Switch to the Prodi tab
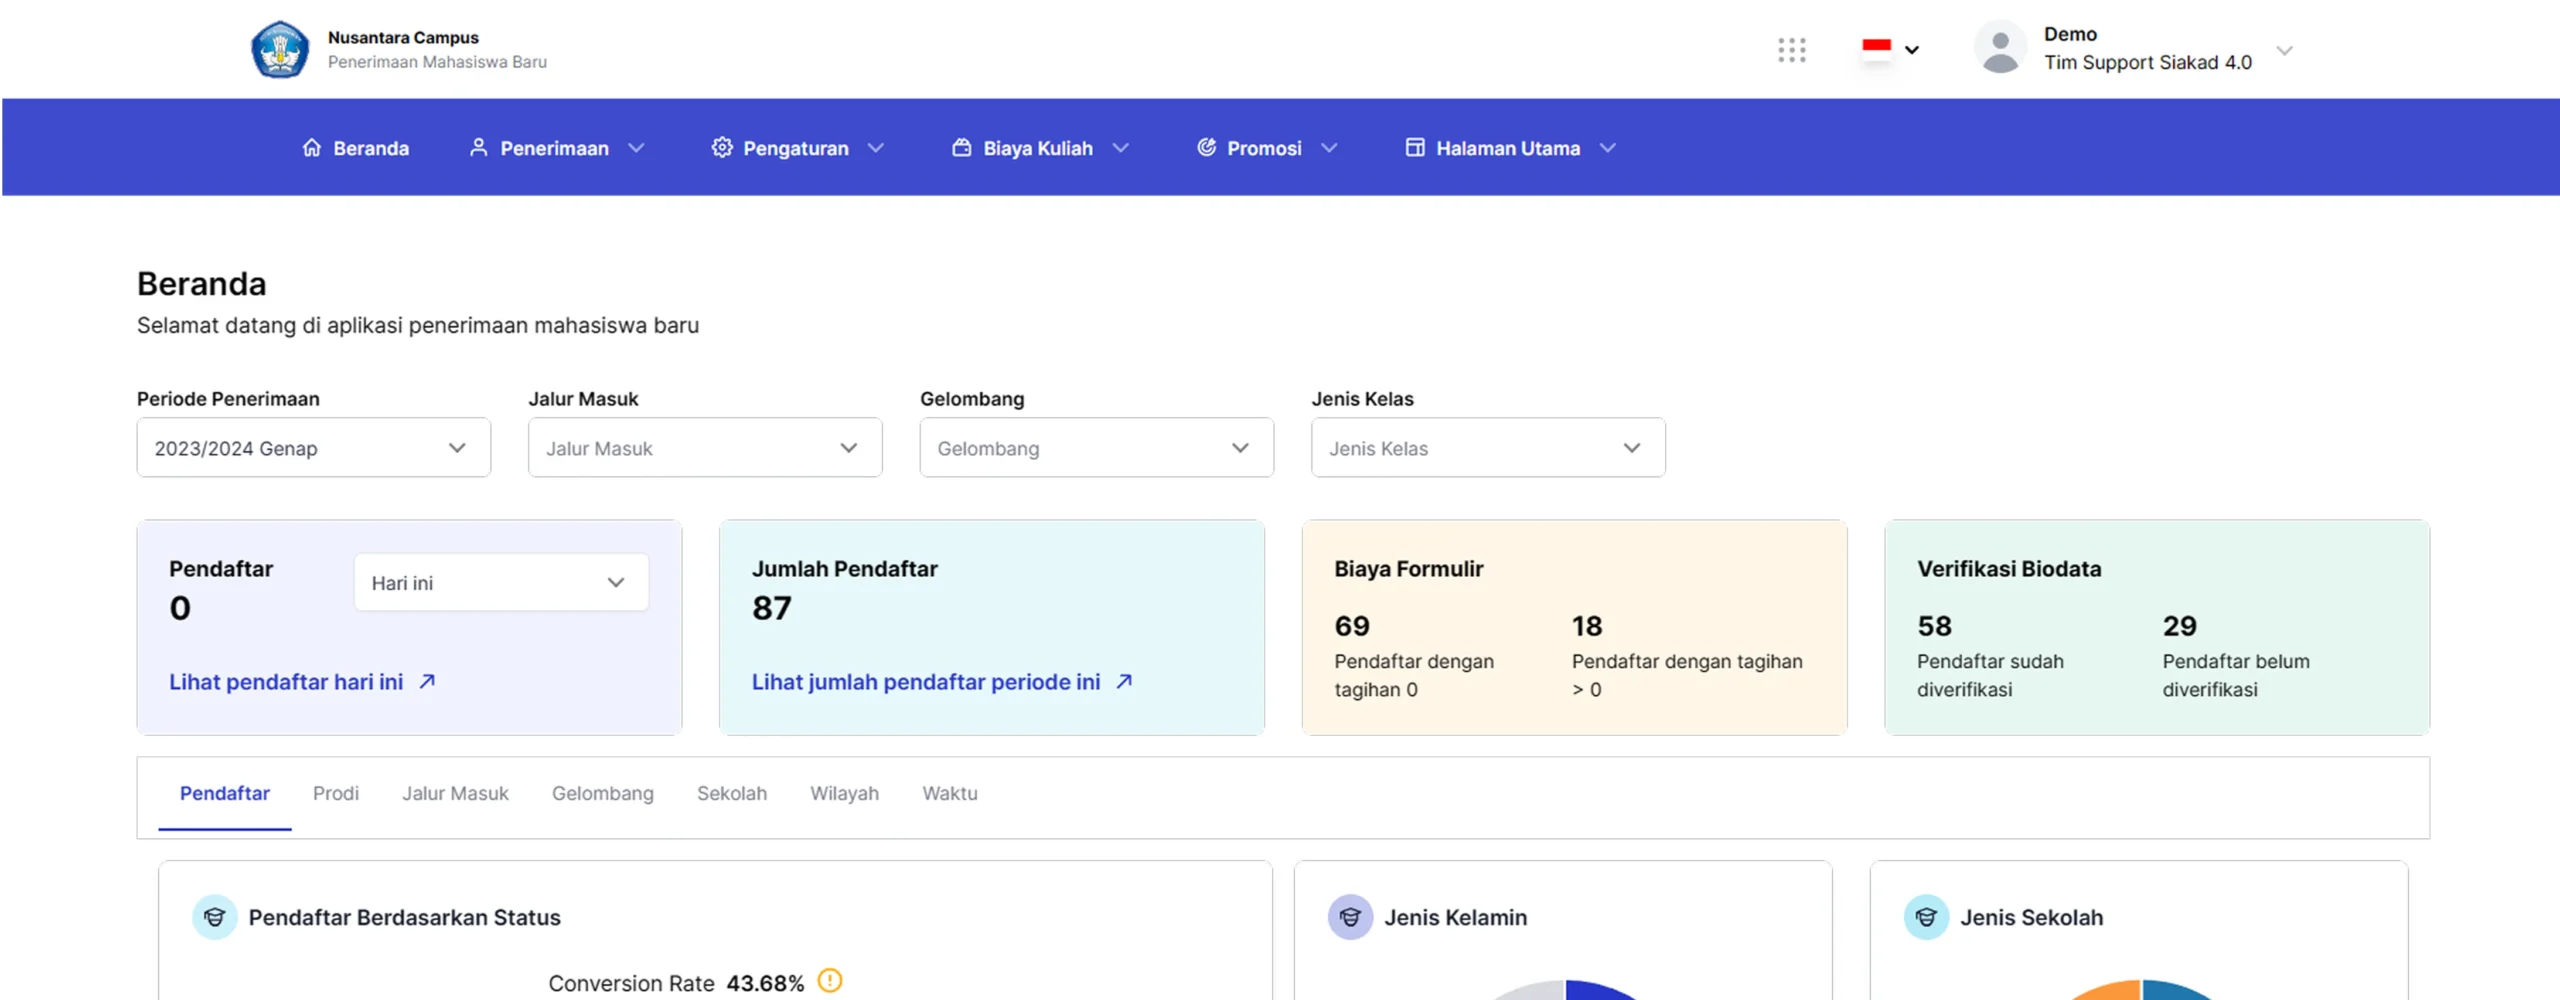The height and width of the screenshot is (1000, 2560). pyautogui.click(x=335, y=793)
